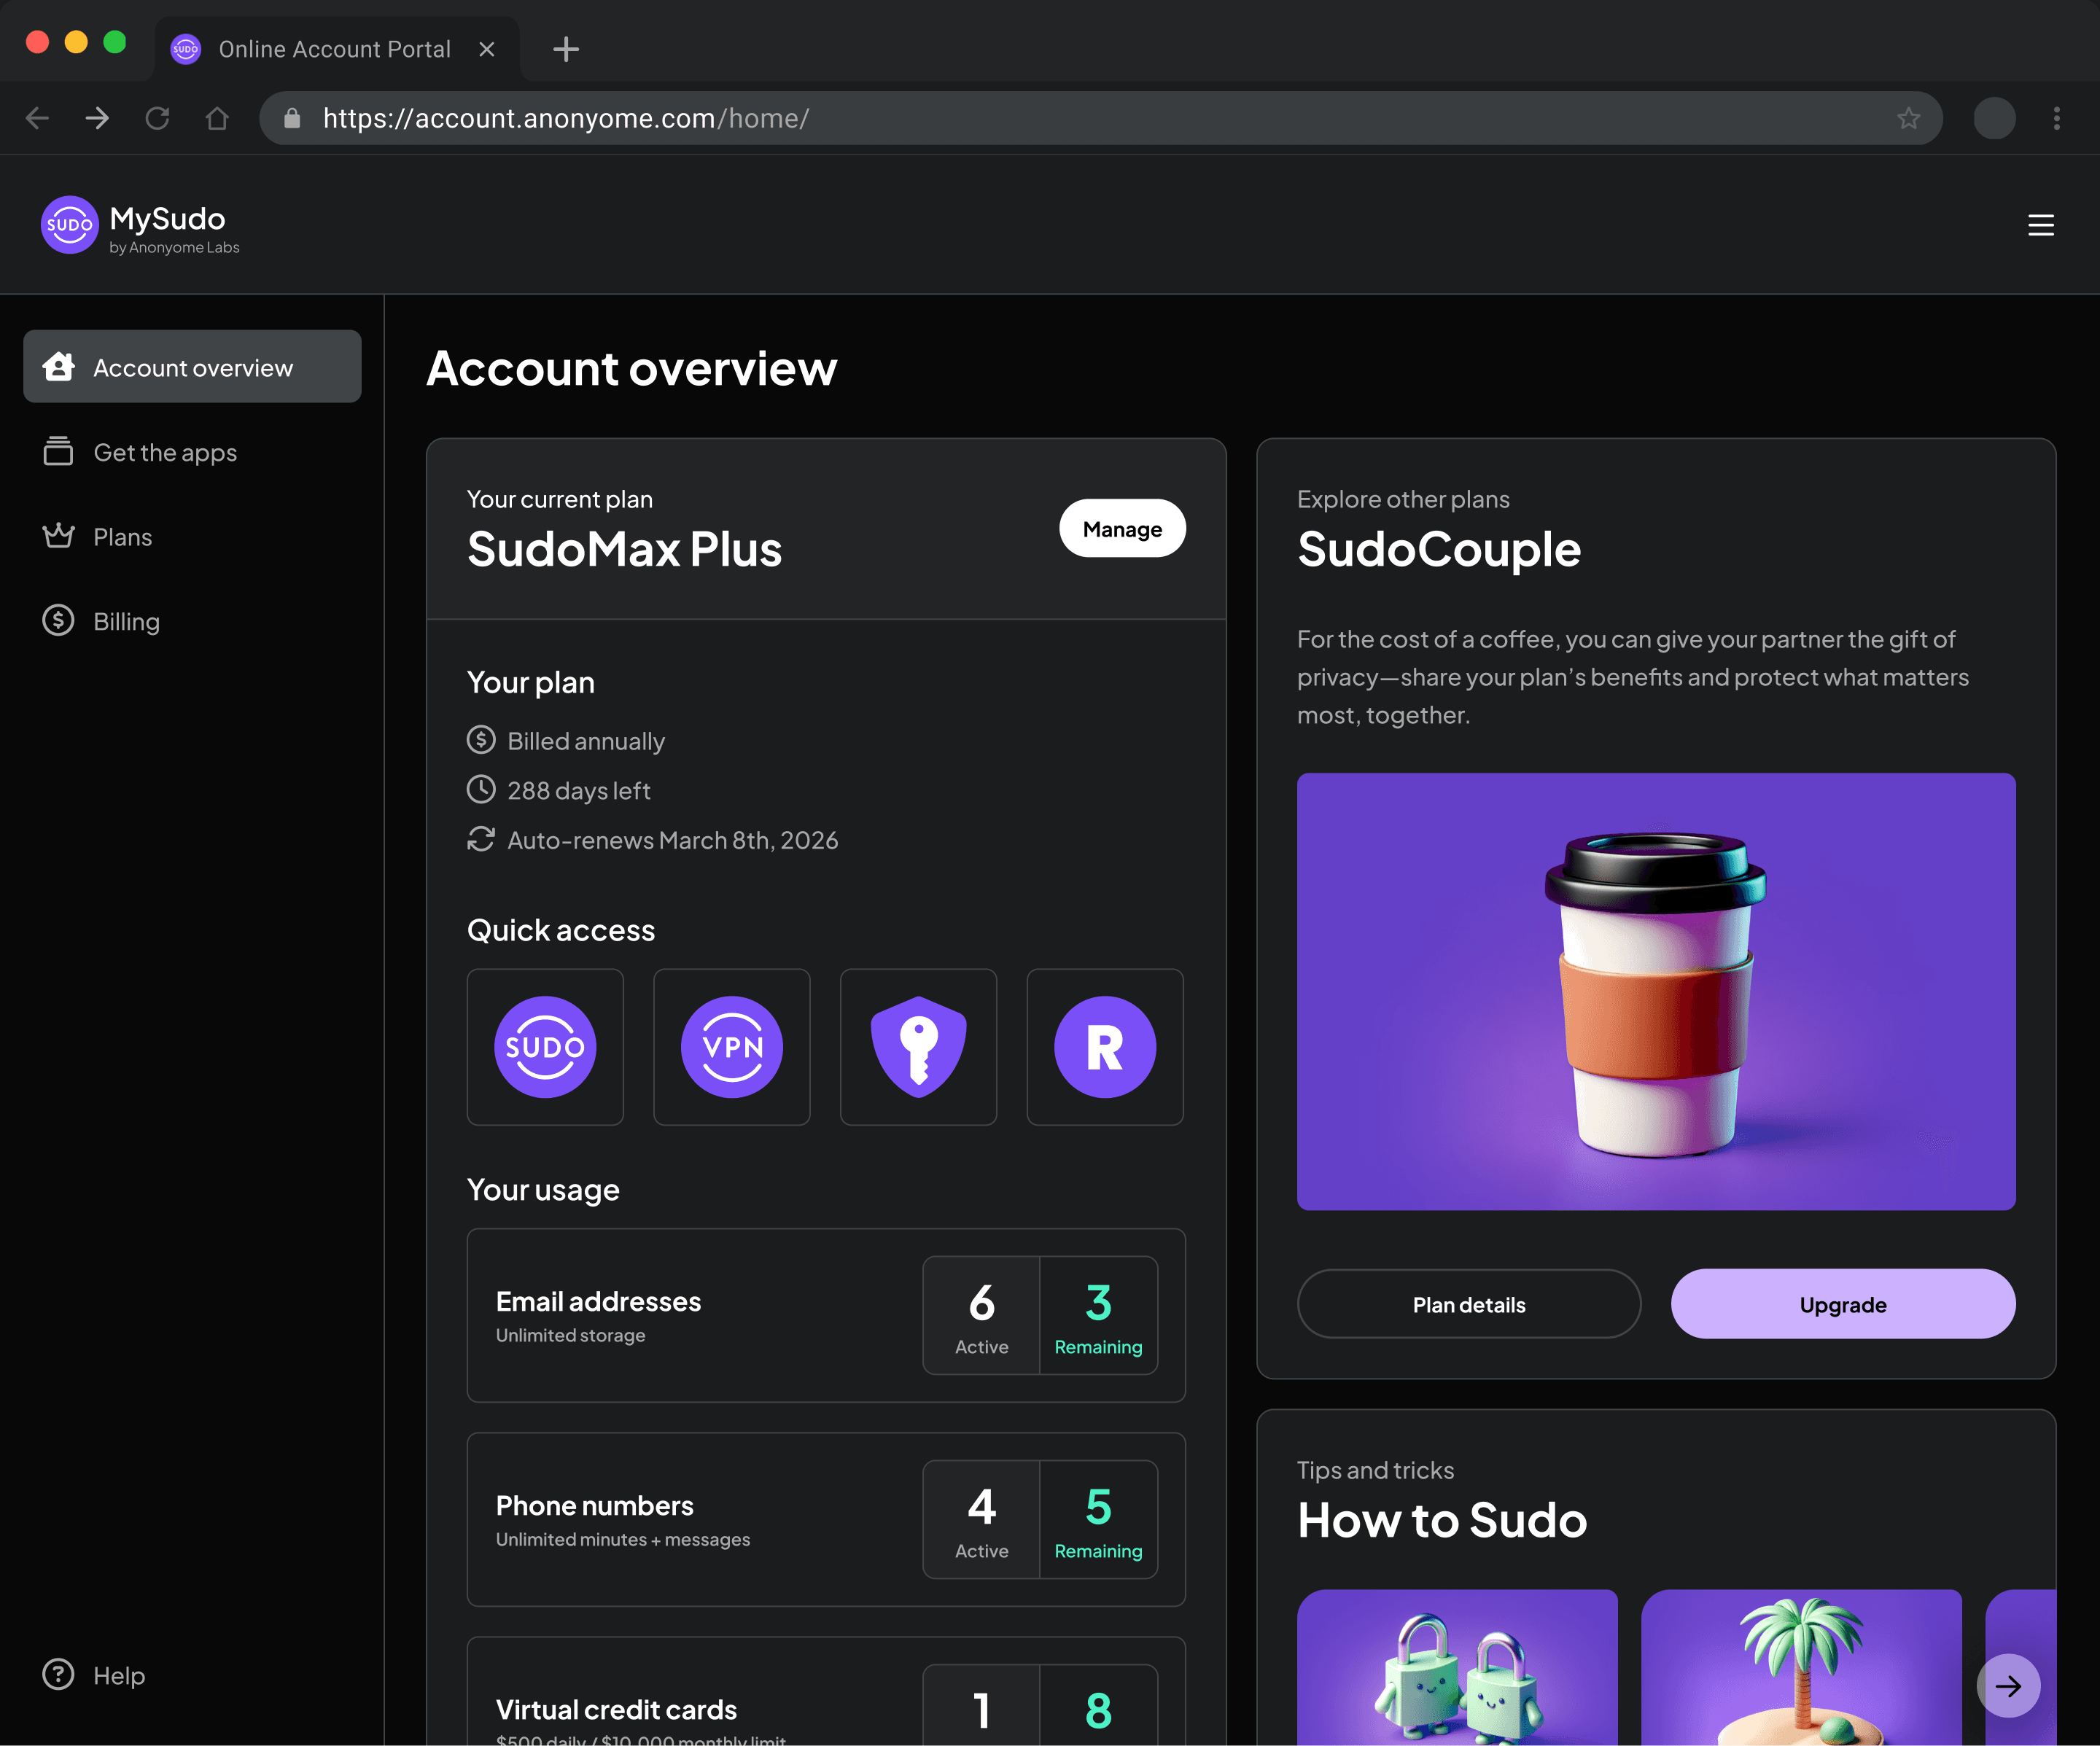Go to the browser home page icon
Screen dimensions: 2100x1746
(x=217, y=119)
